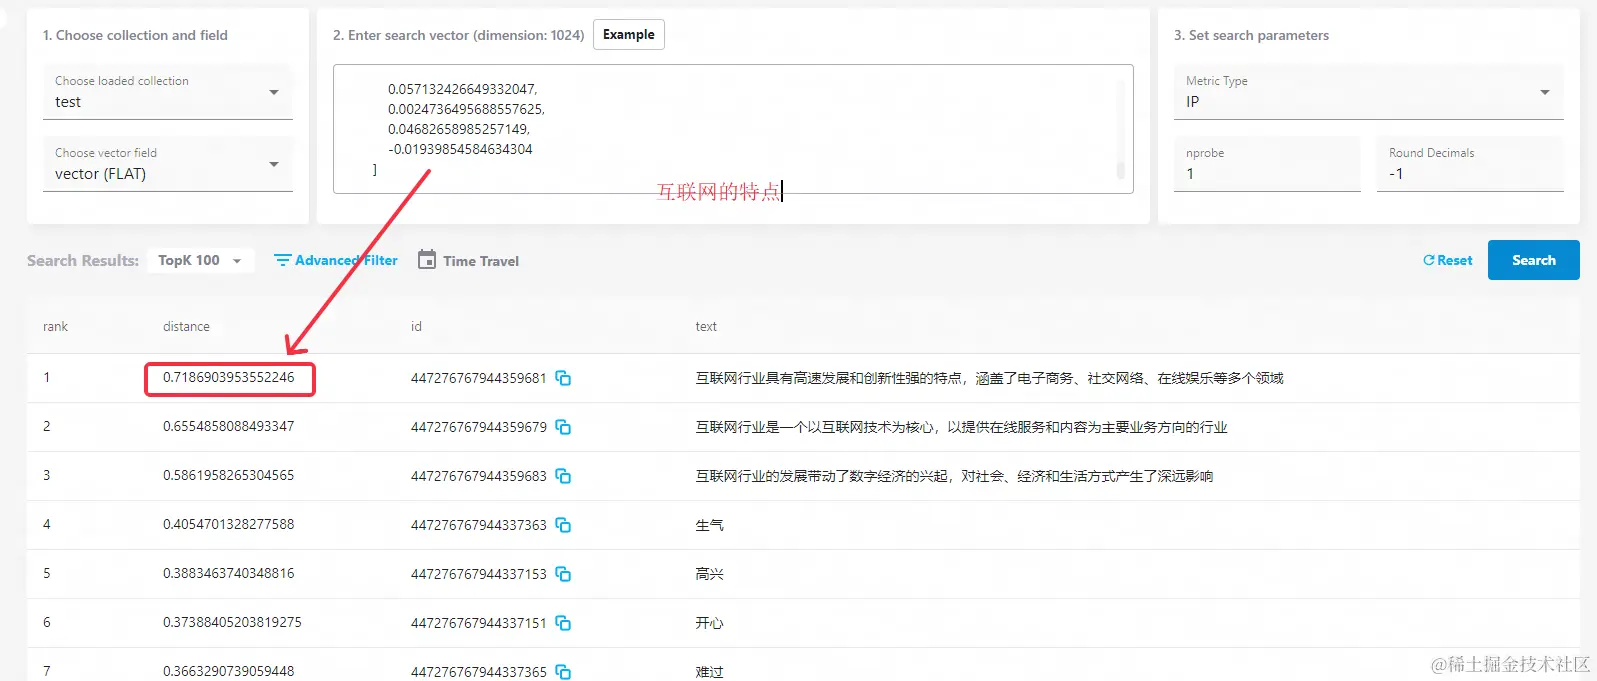The height and width of the screenshot is (681, 1597).
Task: Focus the Round Decimals input field
Action: (x=1470, y=164)
